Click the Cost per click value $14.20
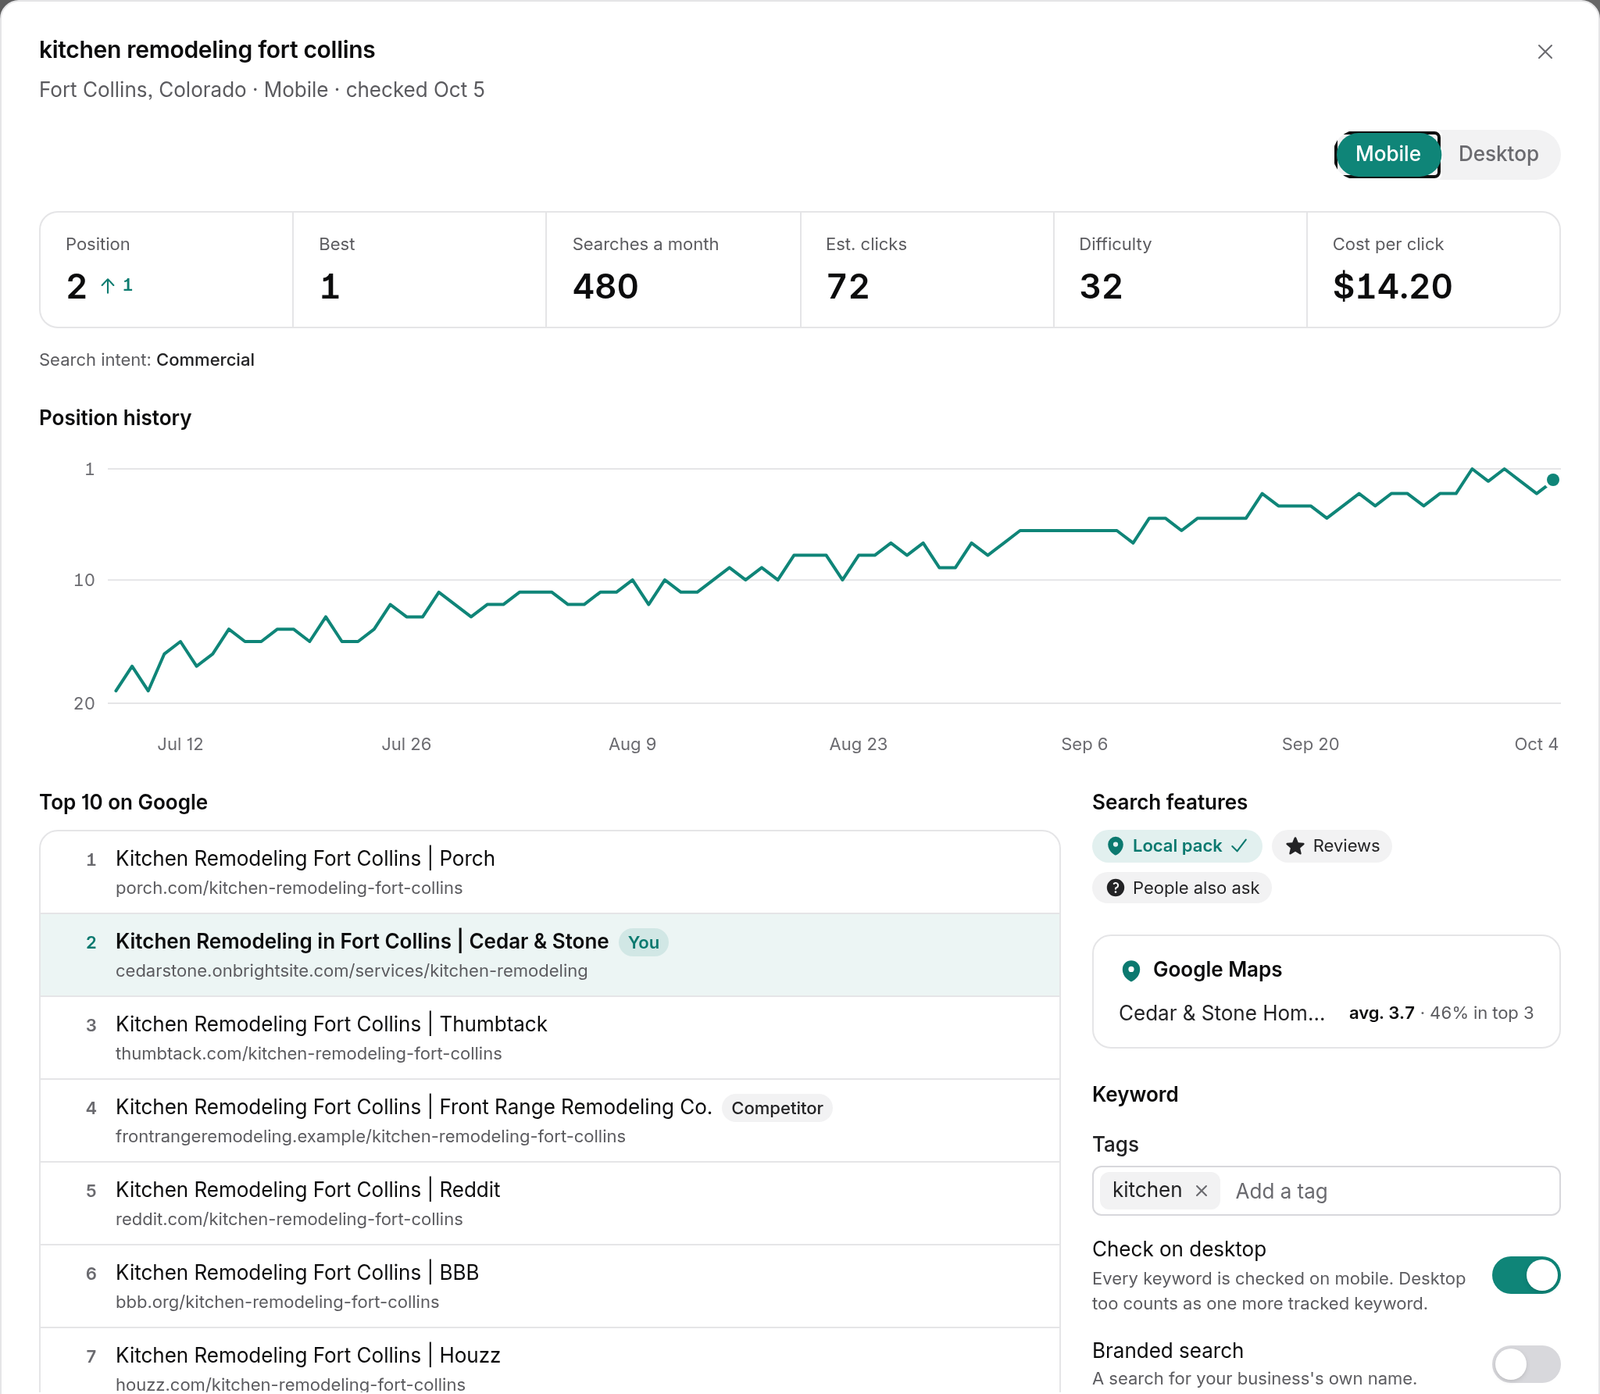Image resolution: width=1600 pixels, height=1394 pixels. pyautogui.click(x=1392, y=287)
